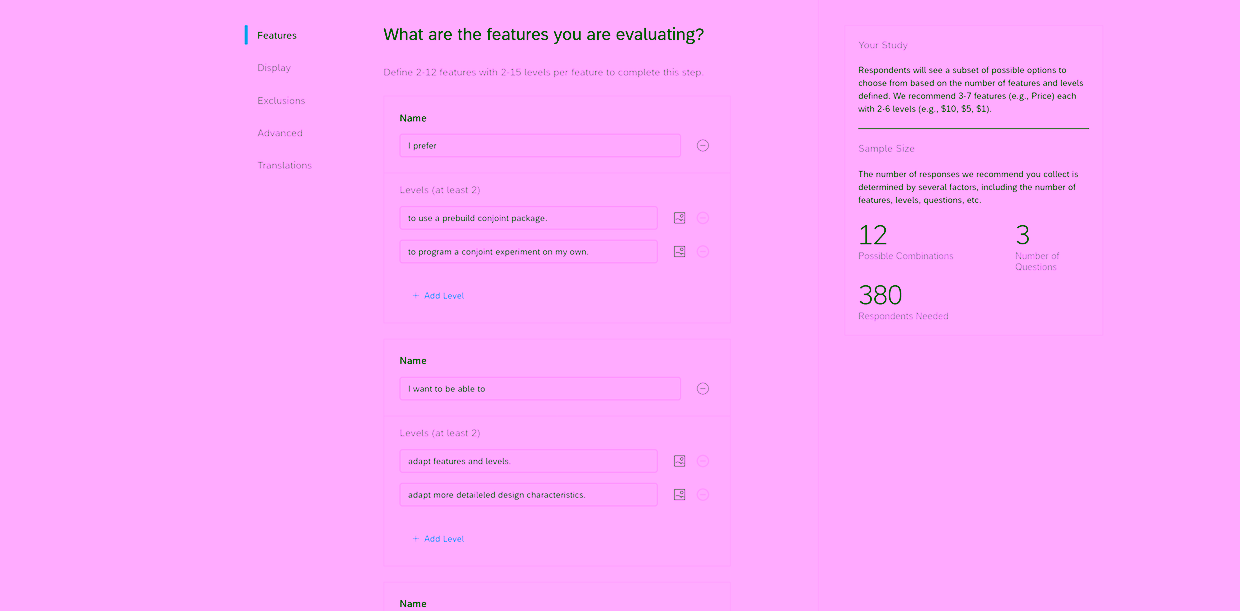Screen dimensions: 1240x611
Task: Switch to the Exclusions section
Action: click(x=281, y=101)
